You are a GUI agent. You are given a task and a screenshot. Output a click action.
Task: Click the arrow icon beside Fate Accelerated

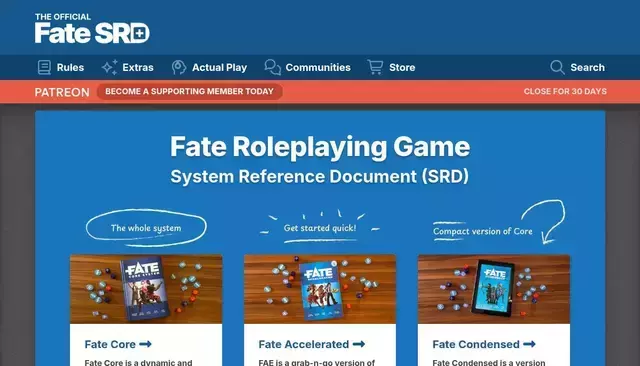coord(359,344)
